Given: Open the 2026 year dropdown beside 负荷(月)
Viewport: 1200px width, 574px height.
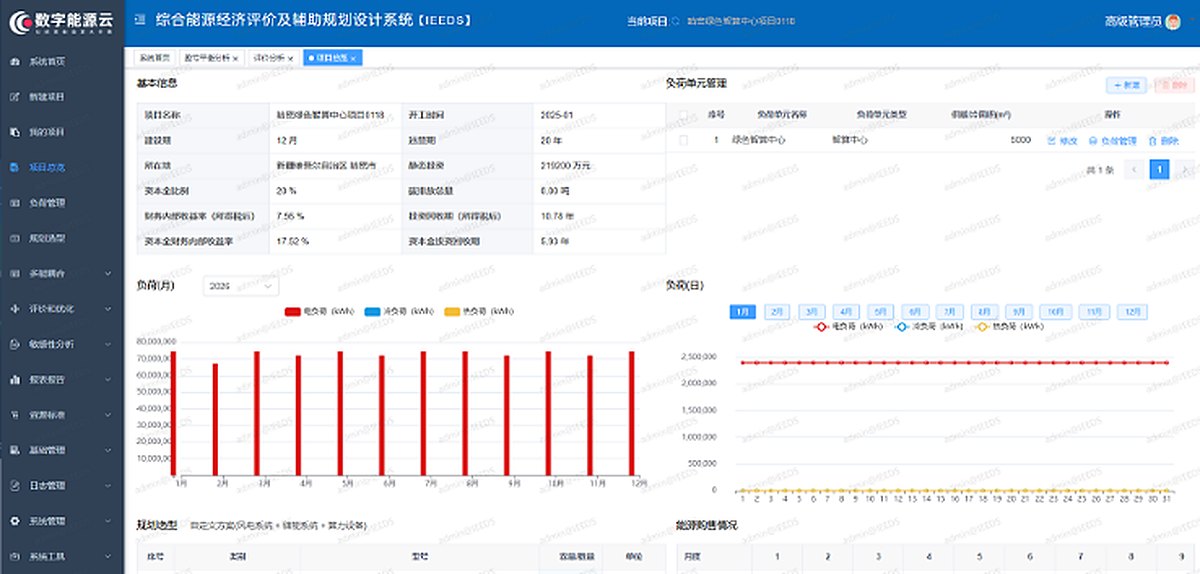Looking at the screenshot, I should [242, 286].
